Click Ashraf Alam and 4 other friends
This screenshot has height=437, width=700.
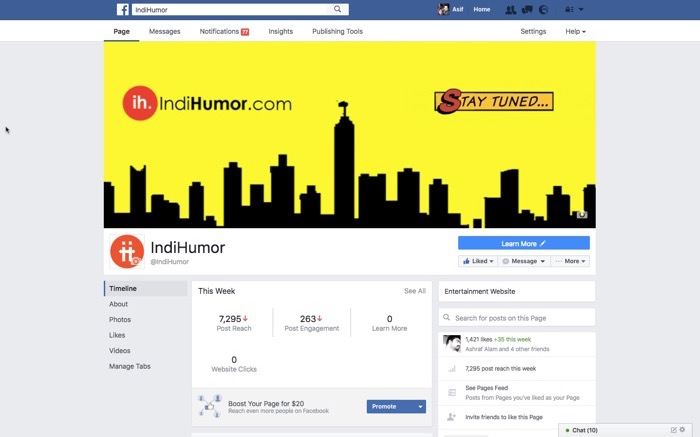pos(507,349)
